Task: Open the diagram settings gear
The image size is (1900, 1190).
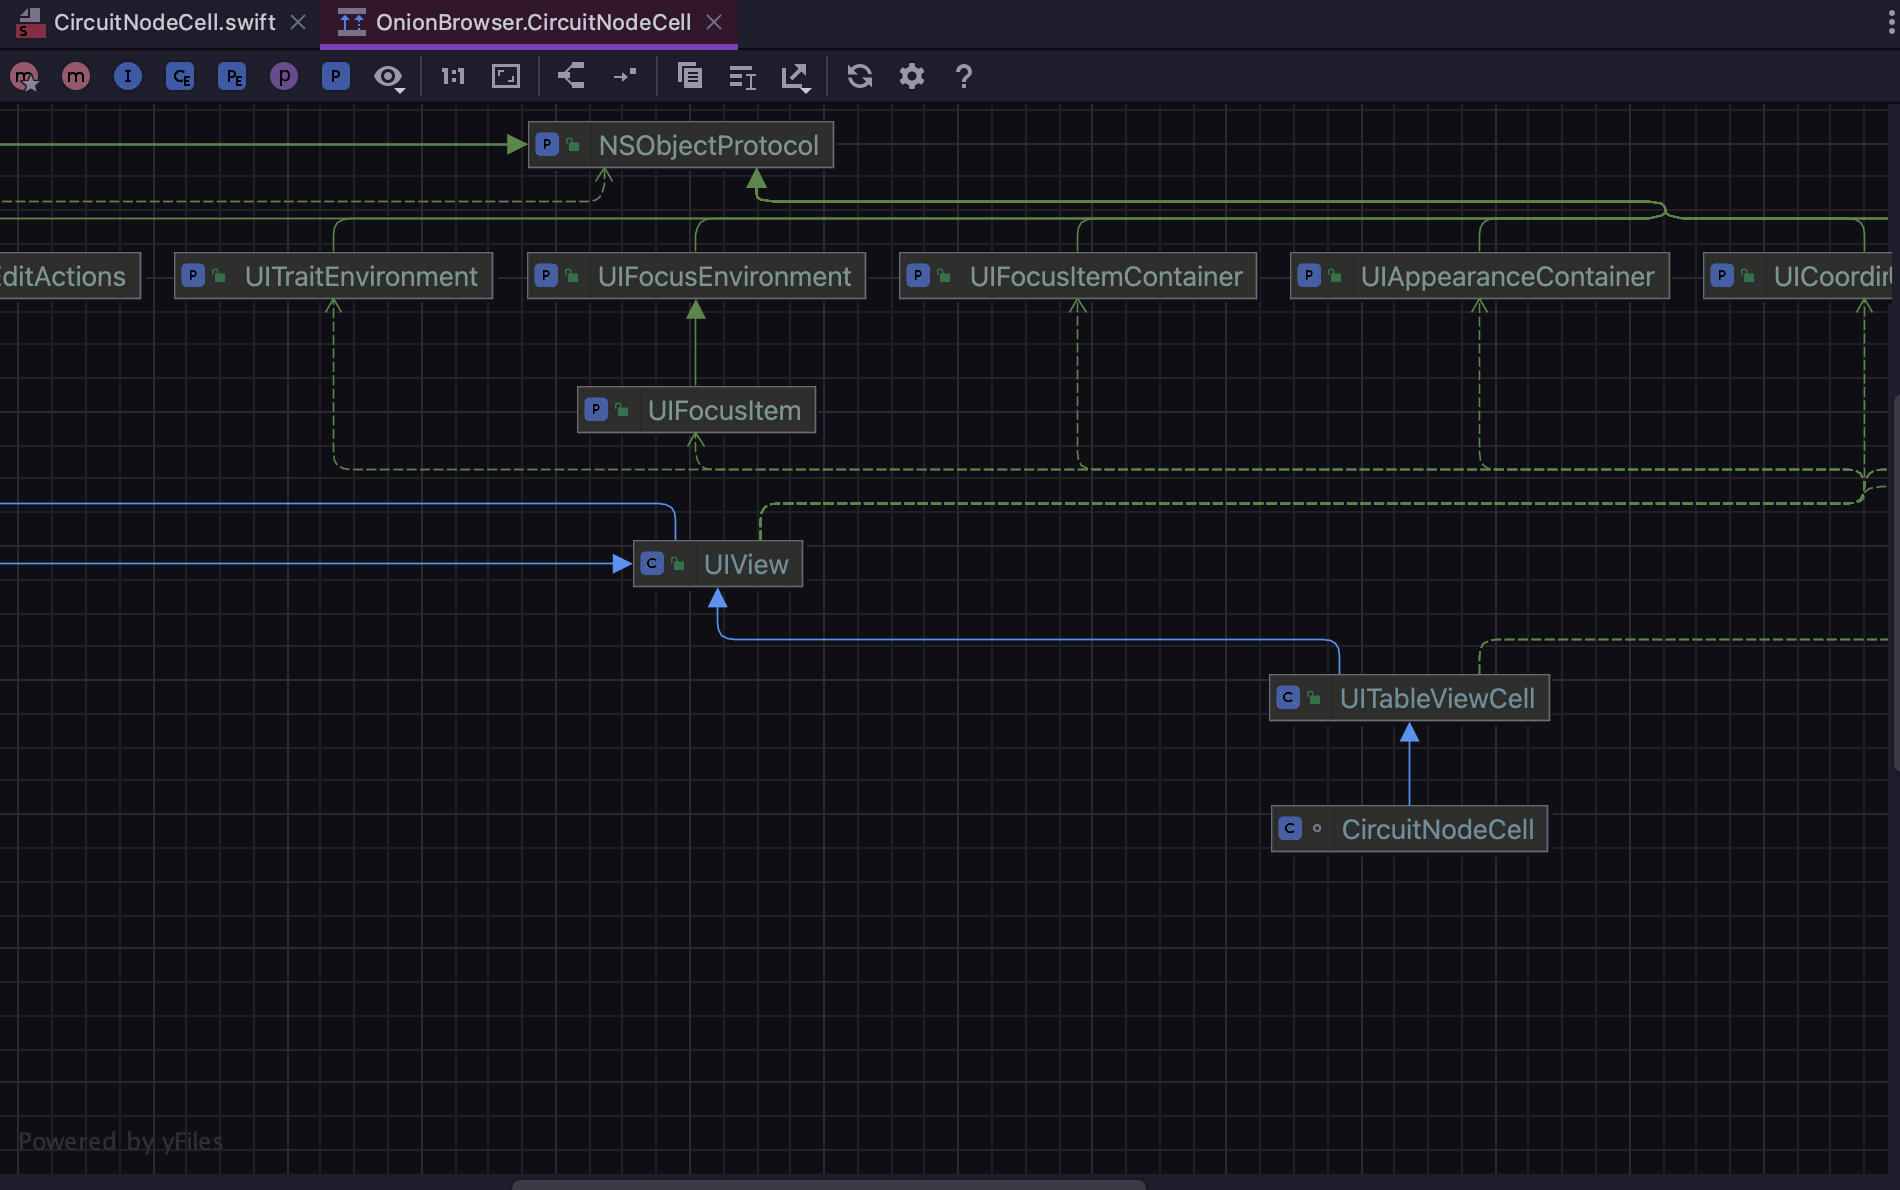Action: (912, 76)
